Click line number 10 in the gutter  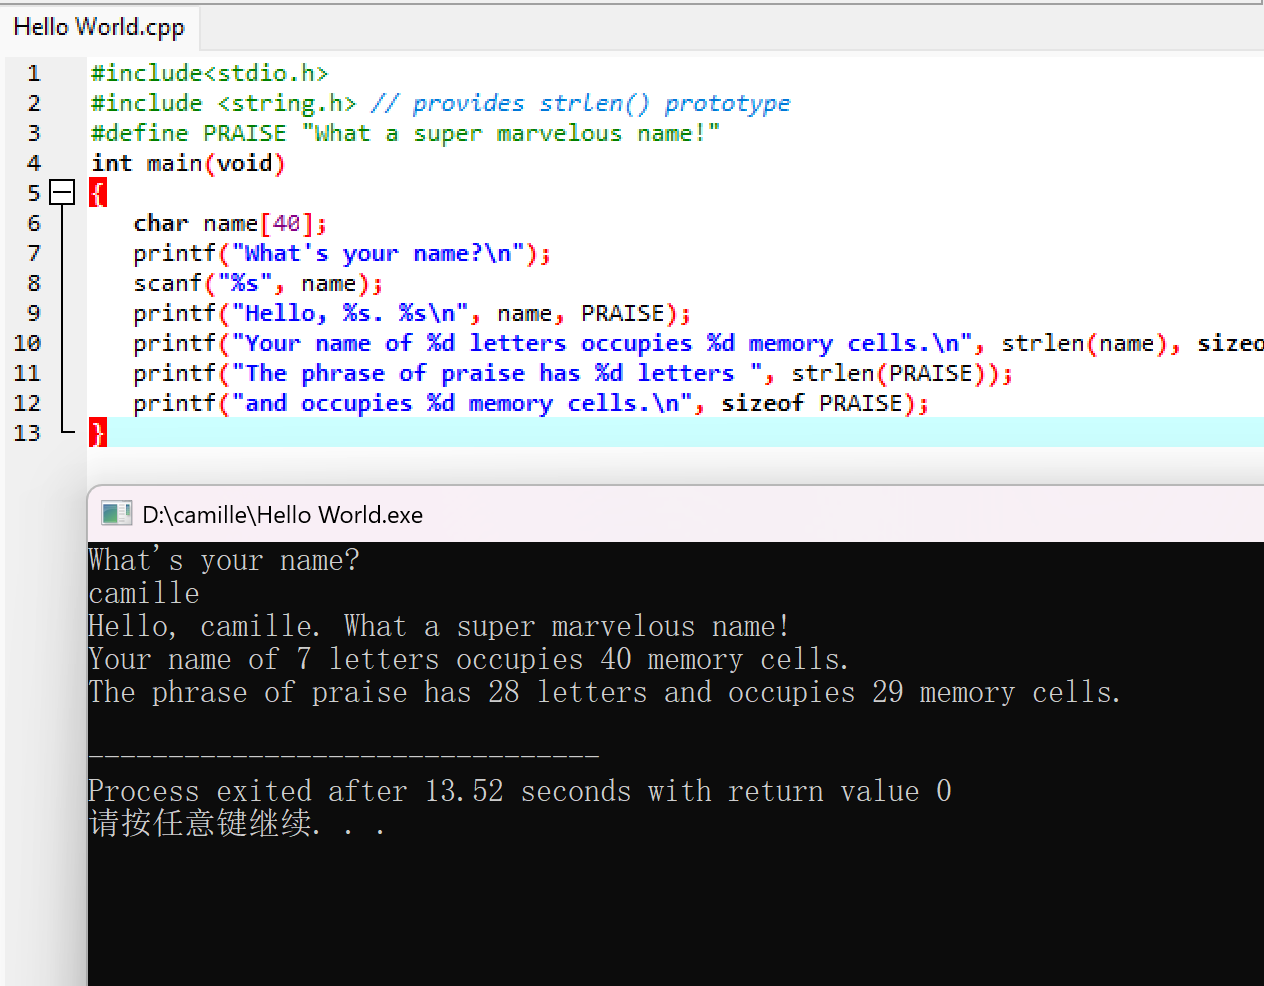click(27, 343)
